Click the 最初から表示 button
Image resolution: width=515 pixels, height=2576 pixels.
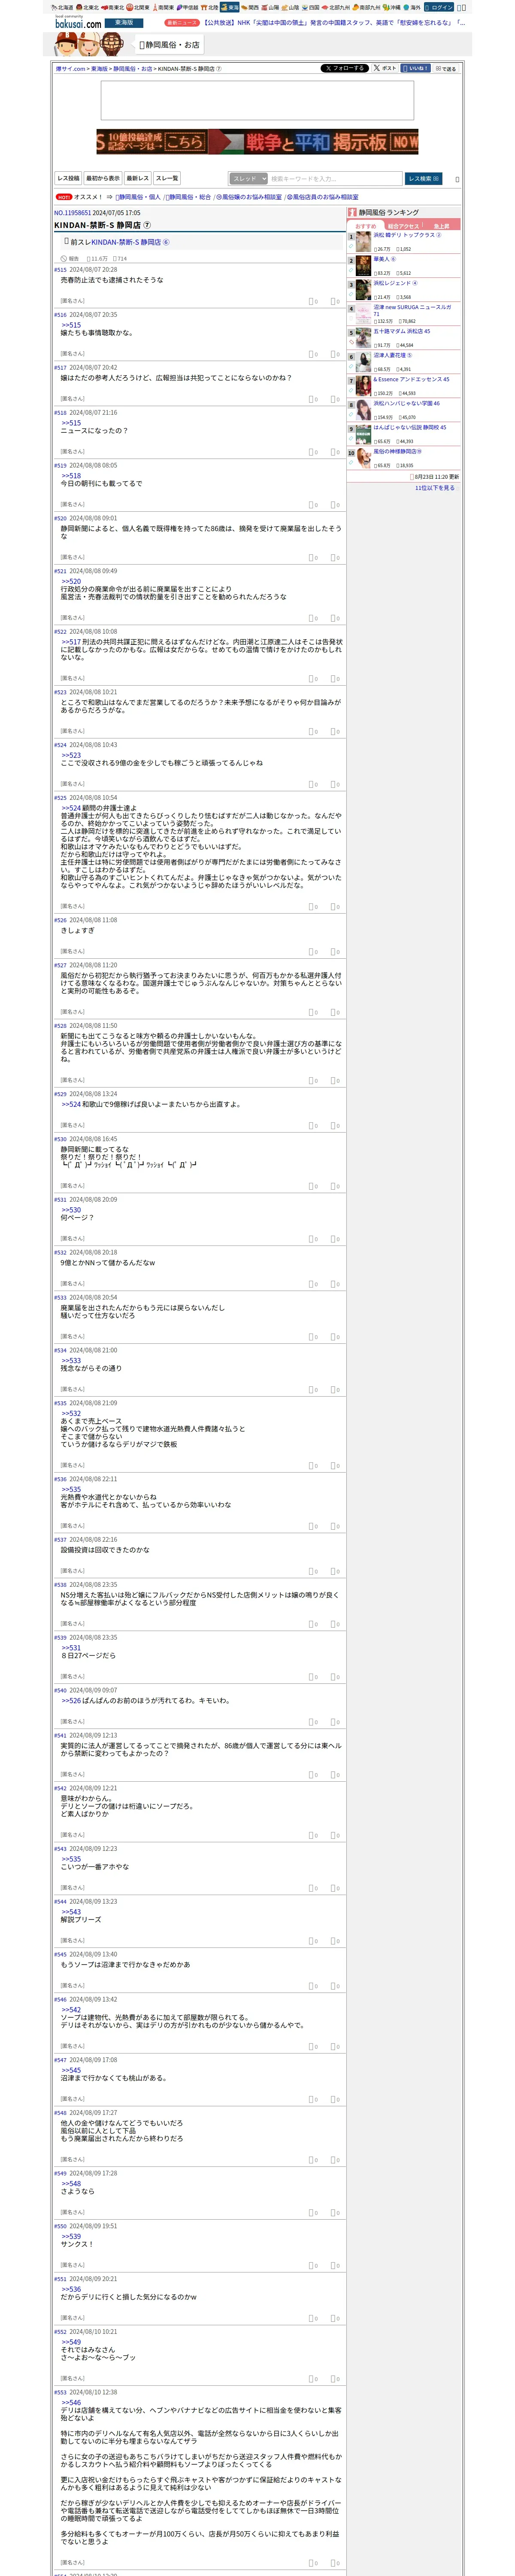pyautogui.click(x=102, y=178)
